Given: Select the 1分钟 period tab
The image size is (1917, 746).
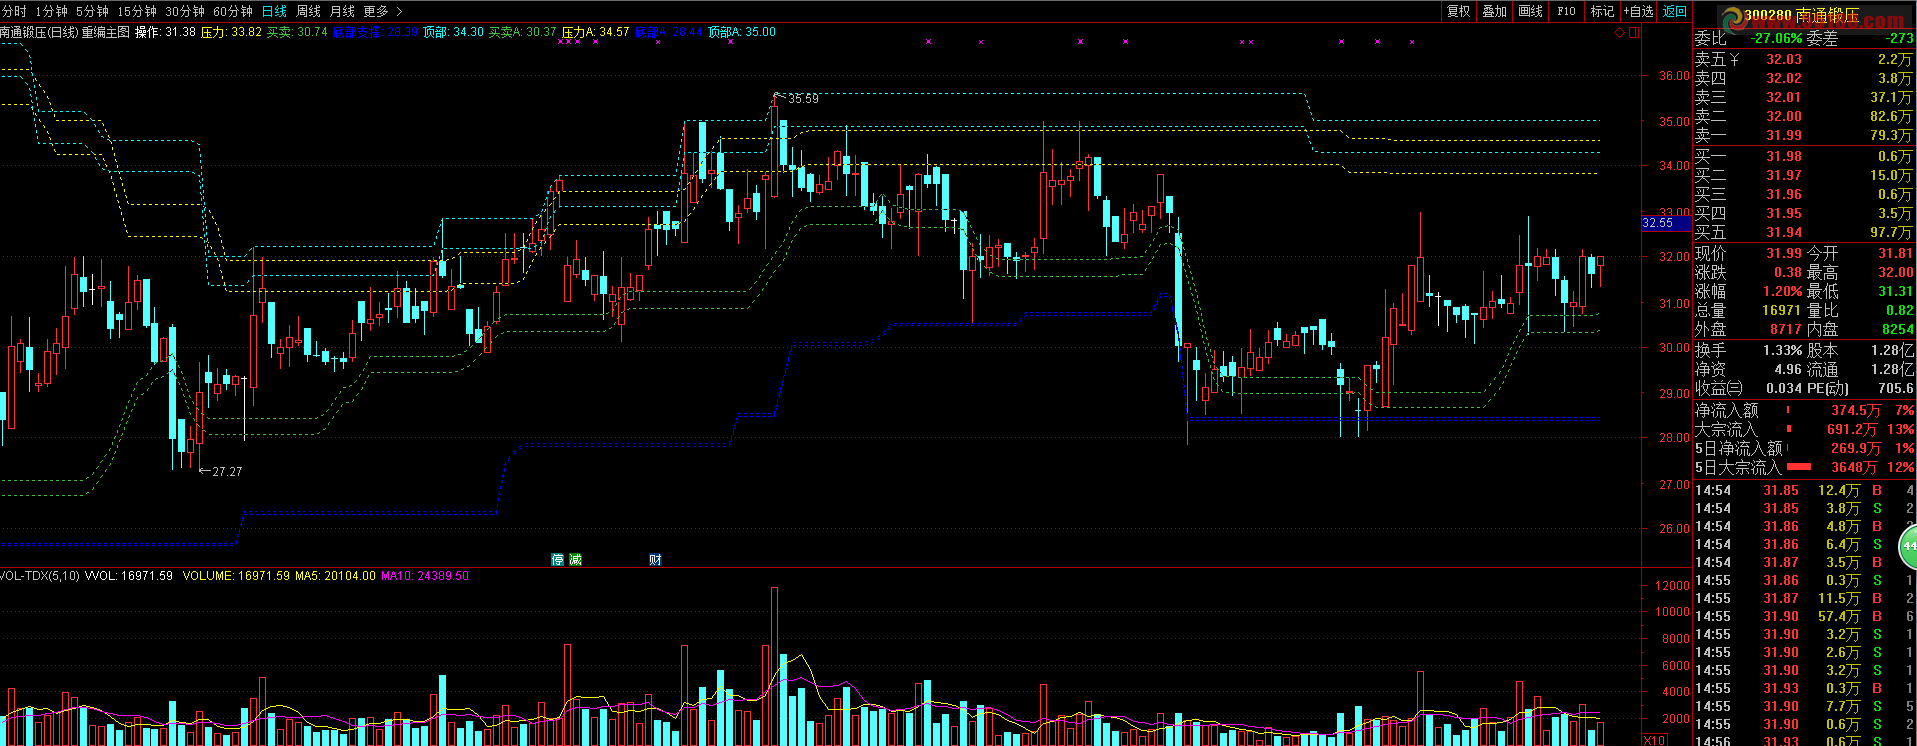Looking at the screenshot, I should coord(51,11).
